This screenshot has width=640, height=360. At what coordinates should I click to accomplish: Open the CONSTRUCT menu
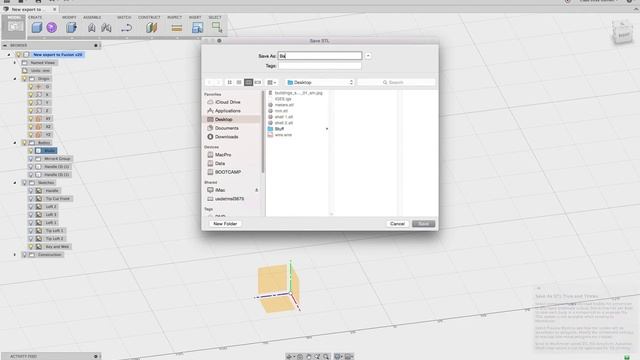tap(149, 17)
